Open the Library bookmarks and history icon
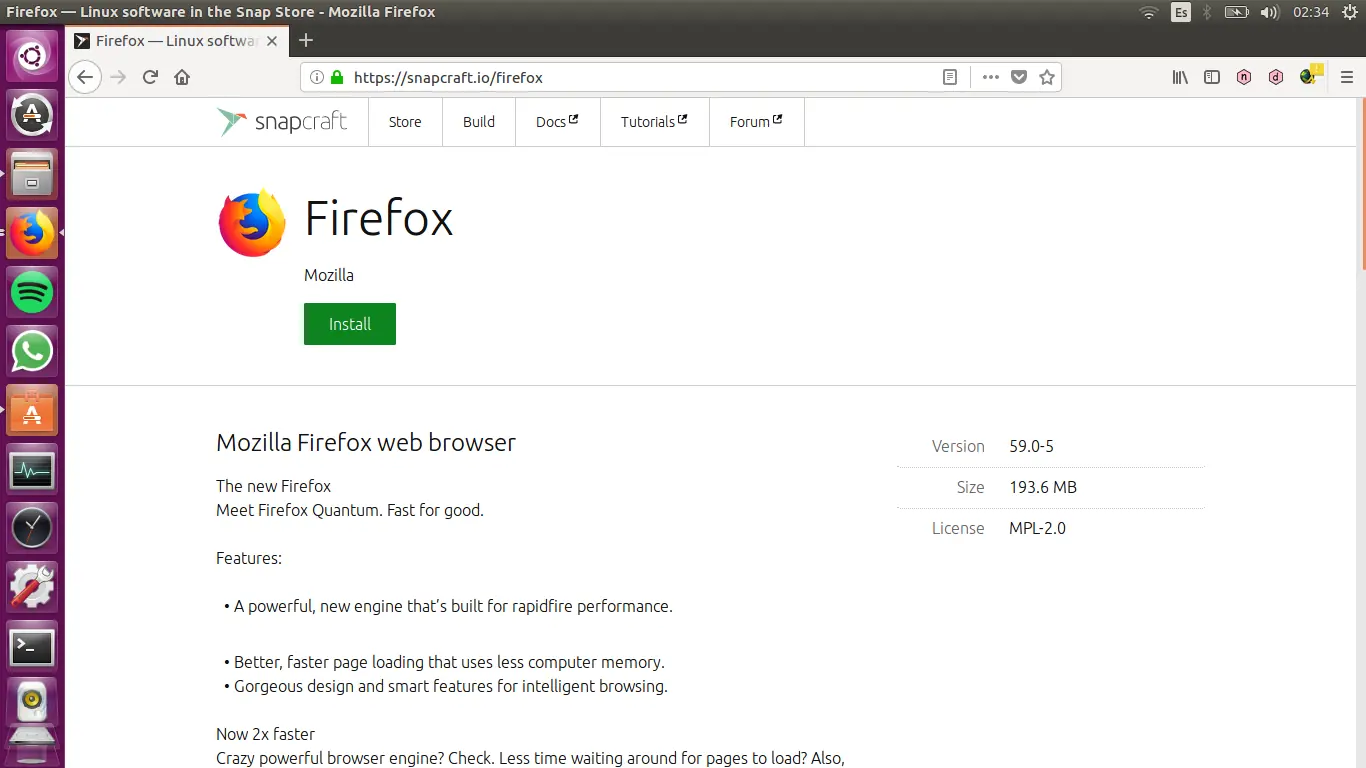 1180,77
